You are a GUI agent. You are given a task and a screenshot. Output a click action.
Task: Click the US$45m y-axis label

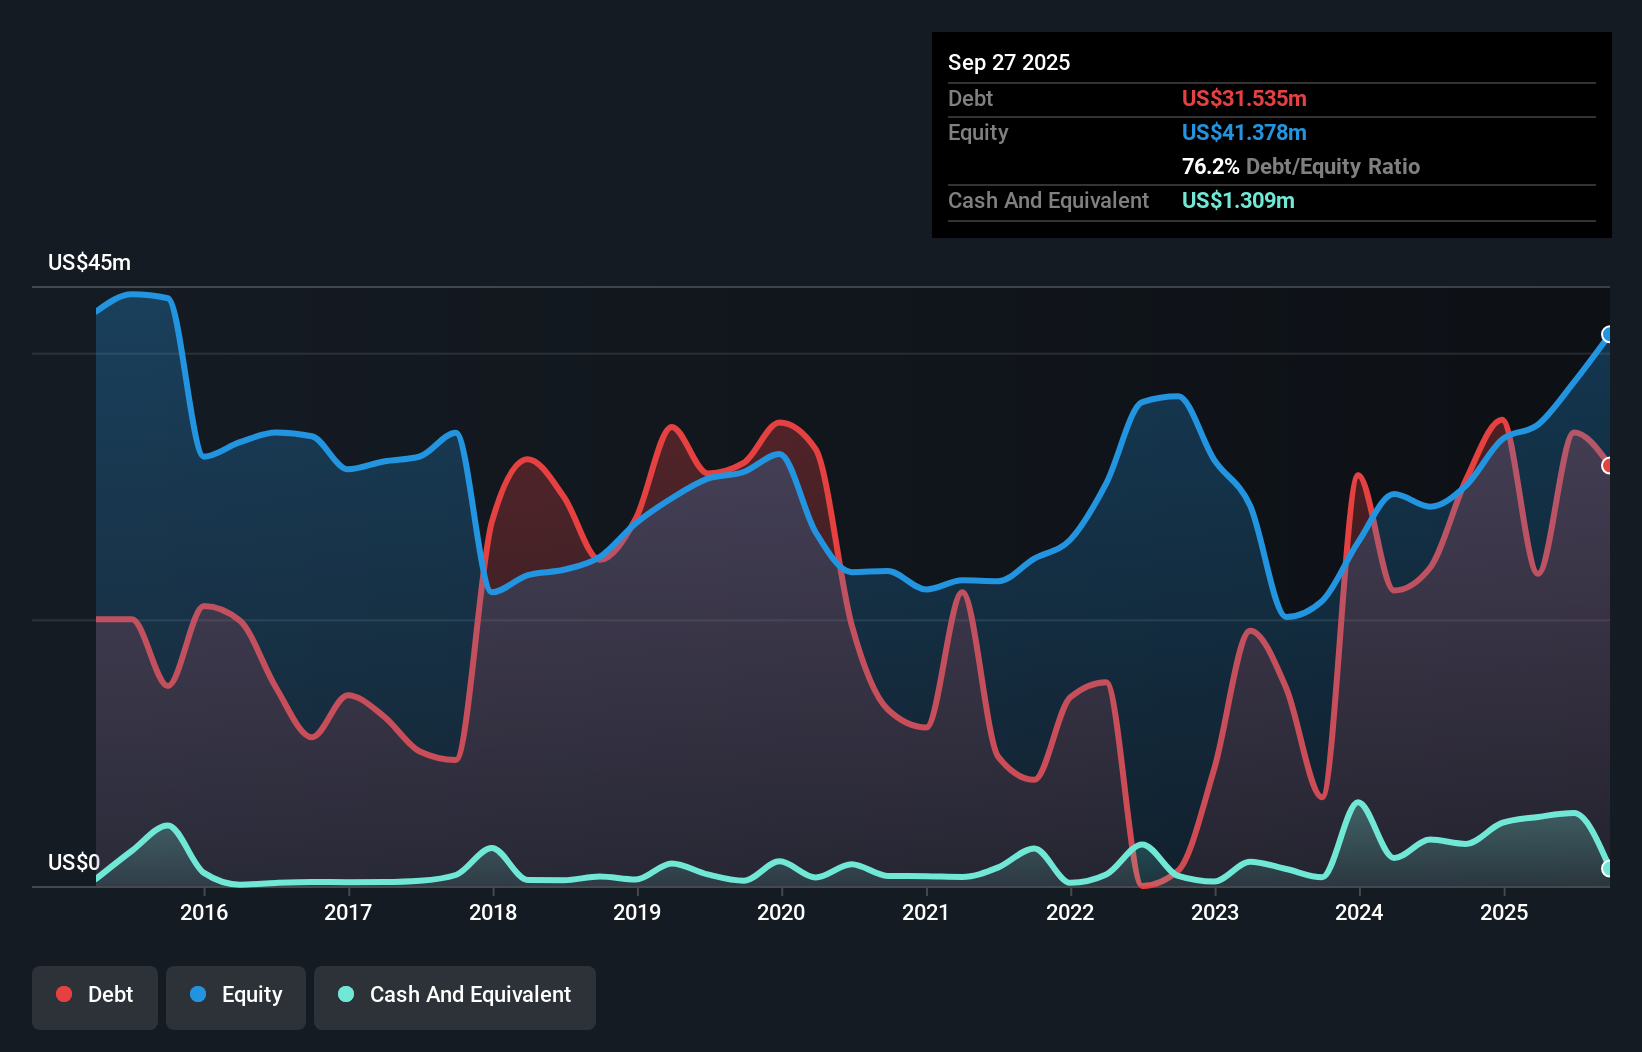[90, 263]
